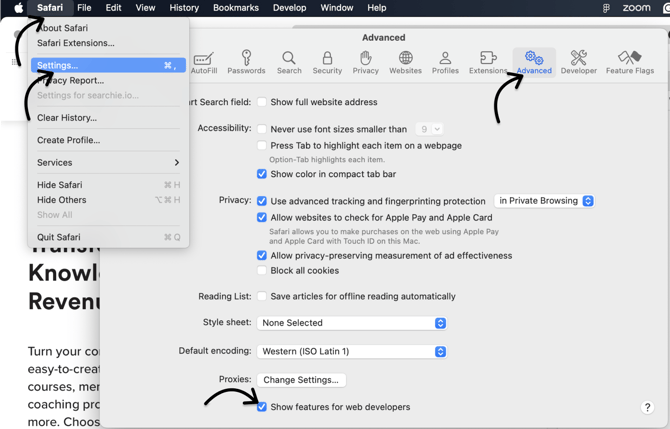Viewport: 670px width, 429px height.
Task: Open the in Private Browsing dropdown
Action: coord(545,201)
